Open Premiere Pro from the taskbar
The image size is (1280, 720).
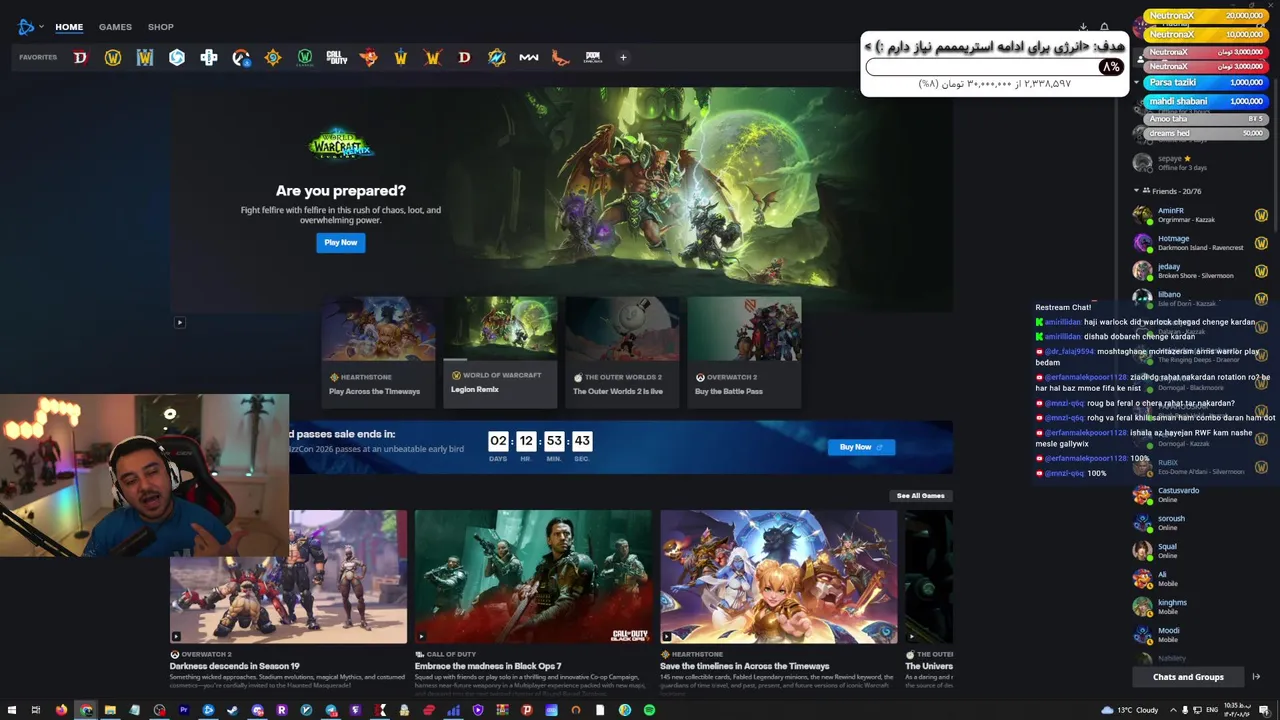184,710
